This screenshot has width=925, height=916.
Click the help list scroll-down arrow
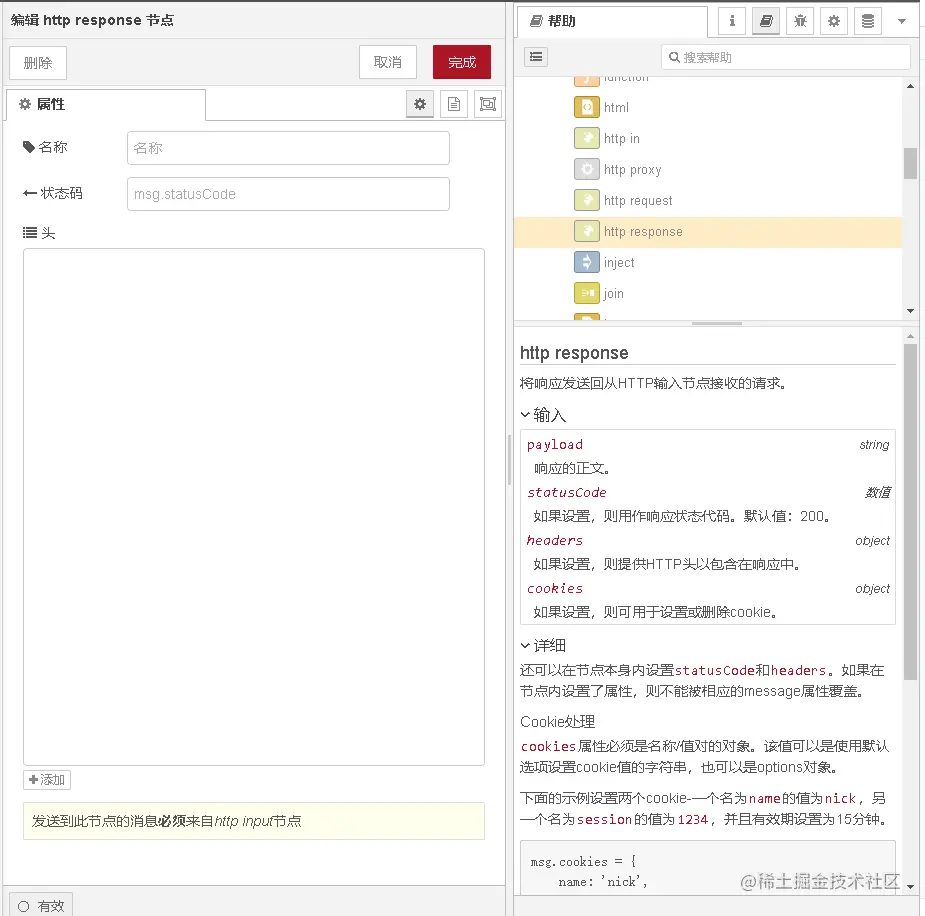[910, 311]
